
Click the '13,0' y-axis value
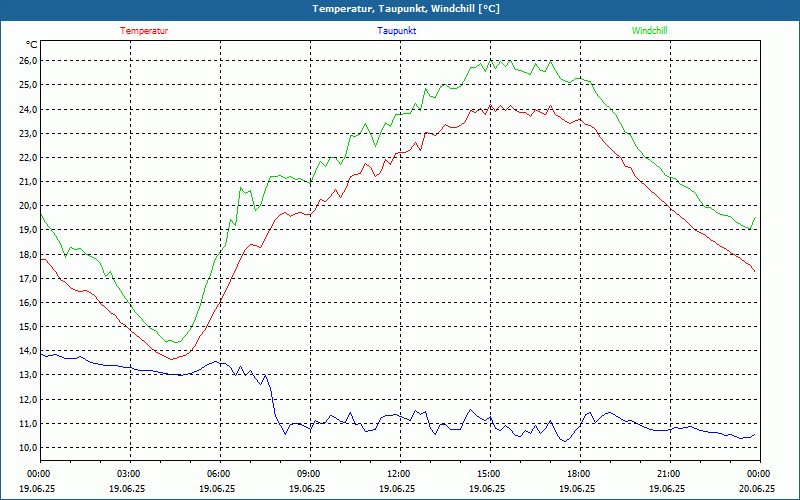point(28,375)
